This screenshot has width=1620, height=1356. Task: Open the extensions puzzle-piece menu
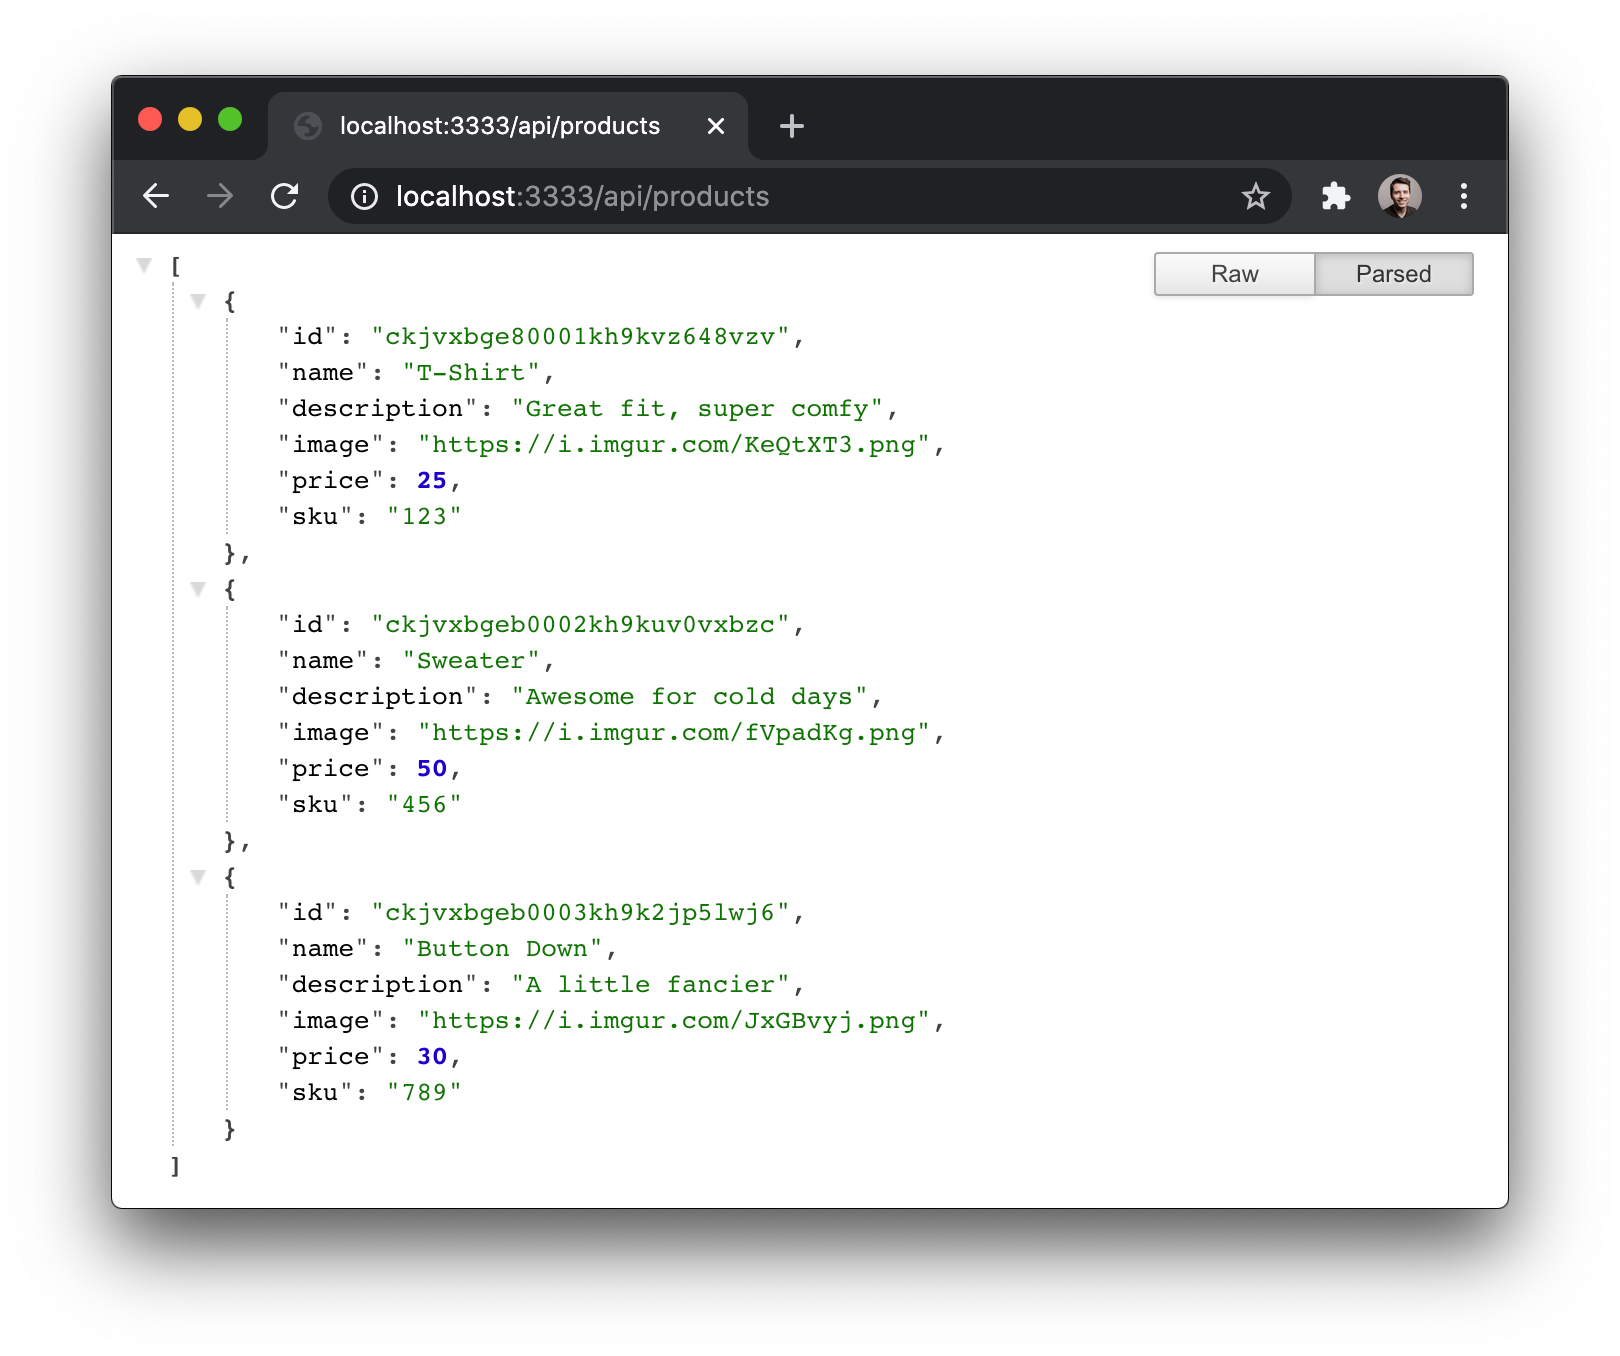tap(1336, 196)
